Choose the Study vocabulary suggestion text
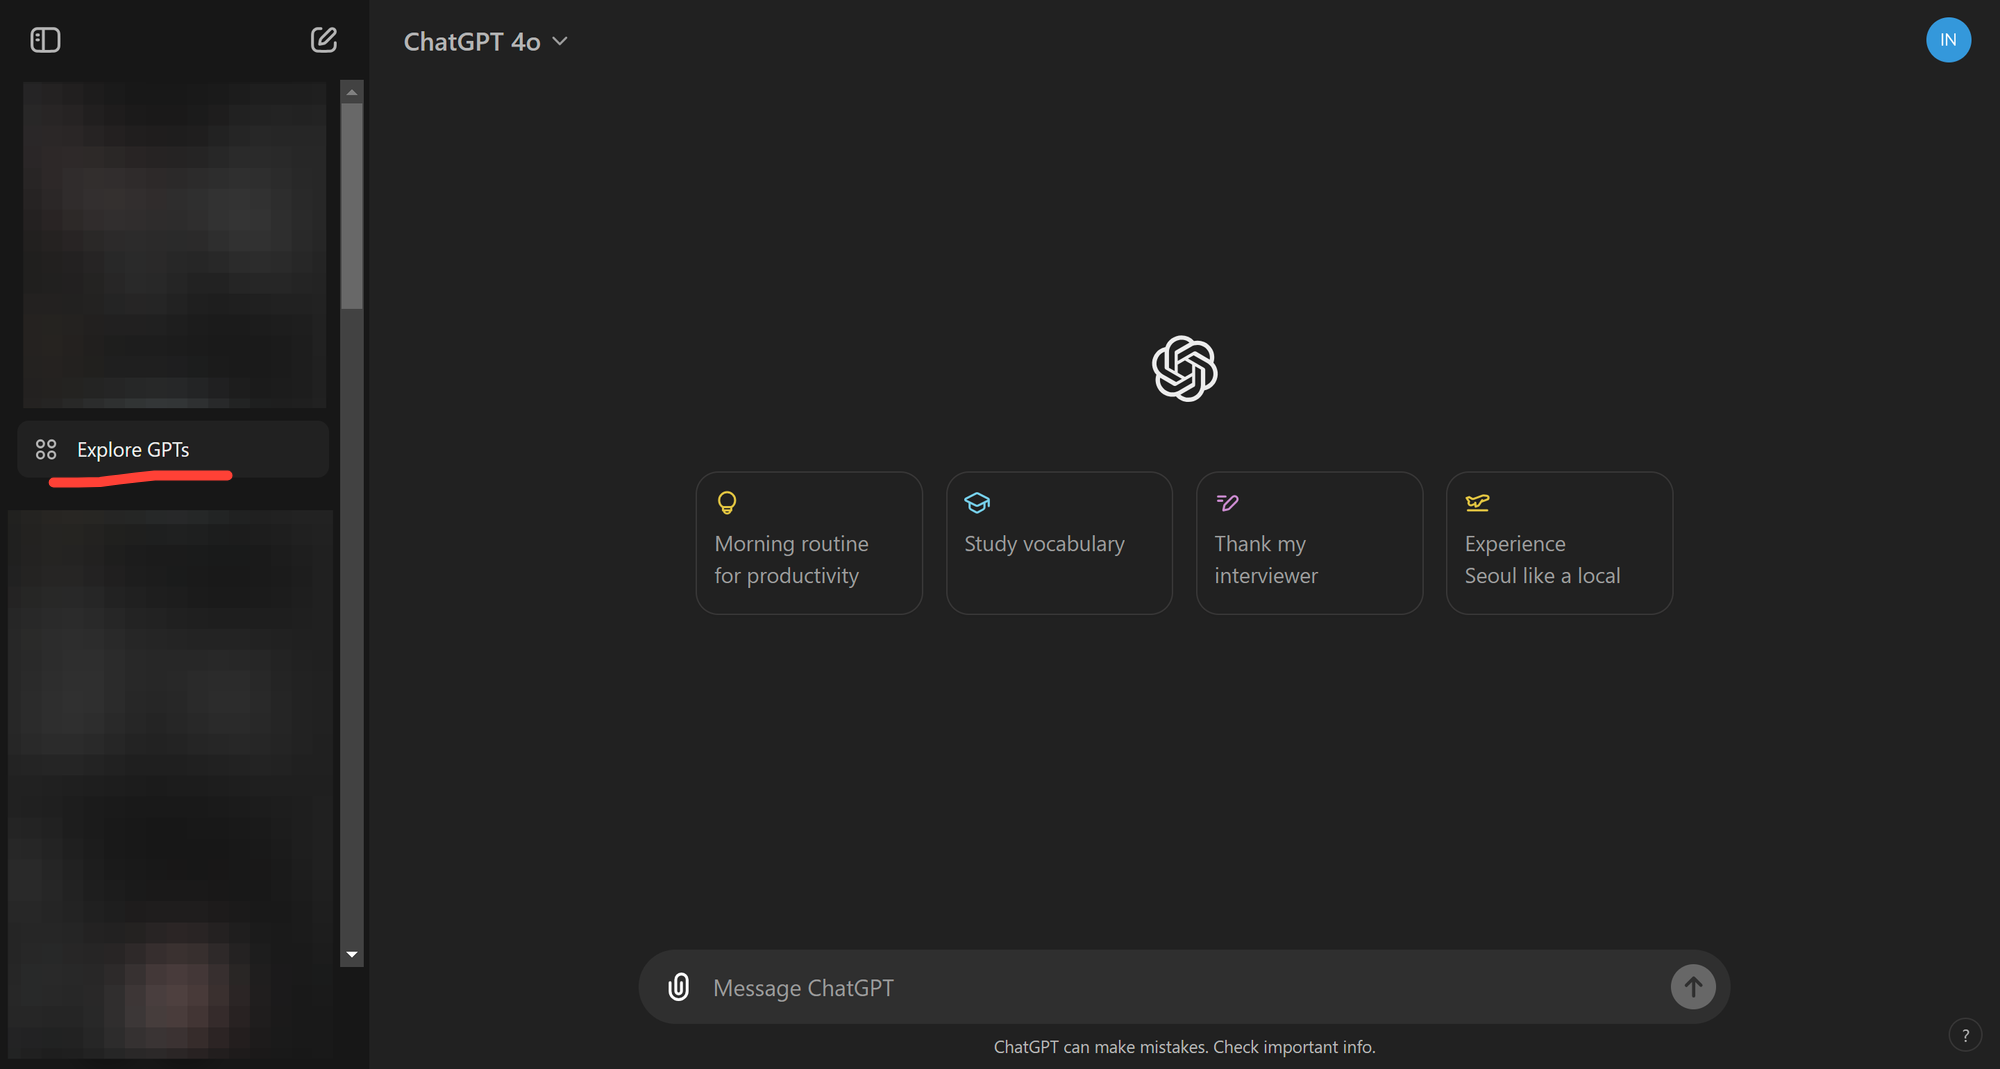2000x1069 pixels. click(x=1044, y=544)
